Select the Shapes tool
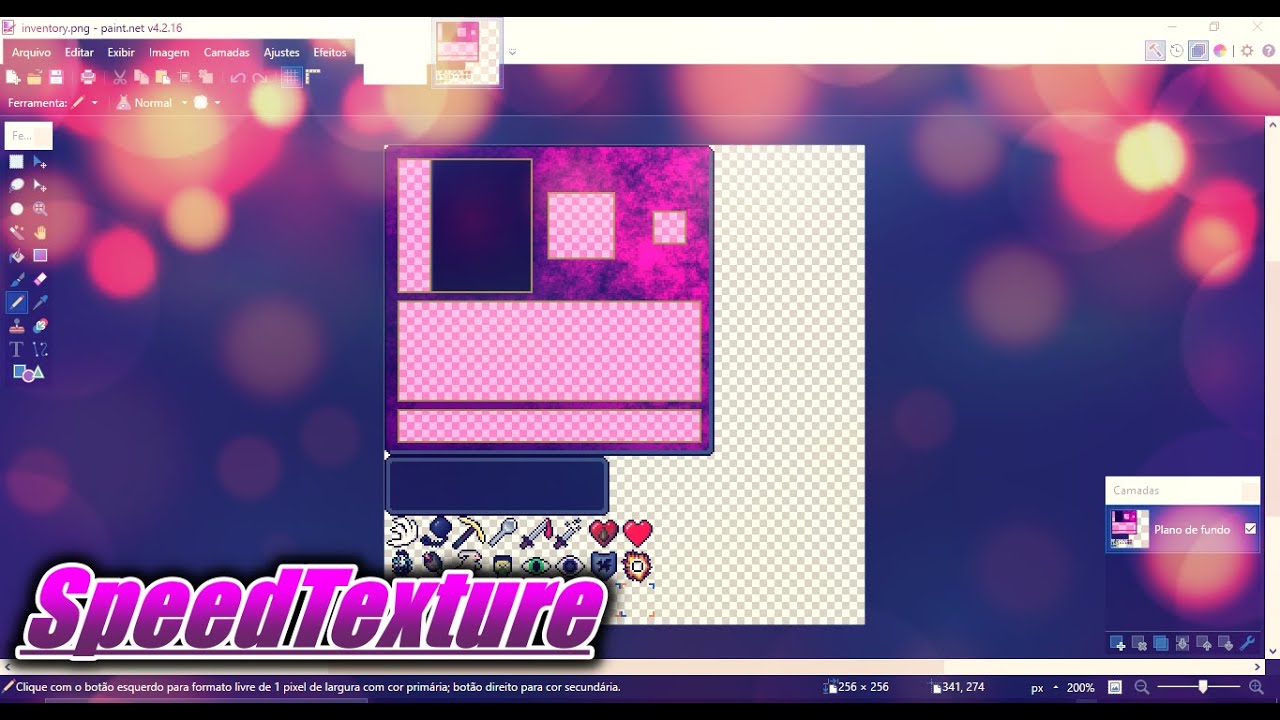The image size is (1280, 720). (x=28, y=373)
